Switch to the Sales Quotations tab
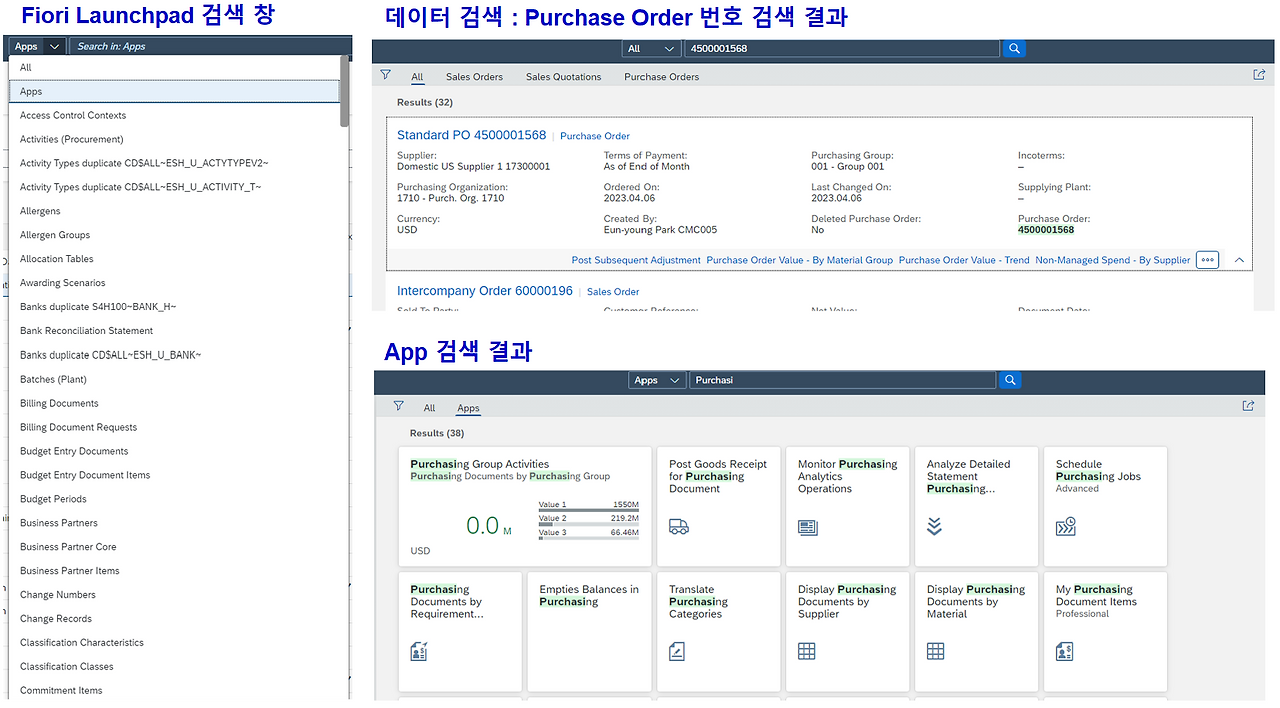The width and height of the screenshot is (1280, 708). (x=561, y=76)
